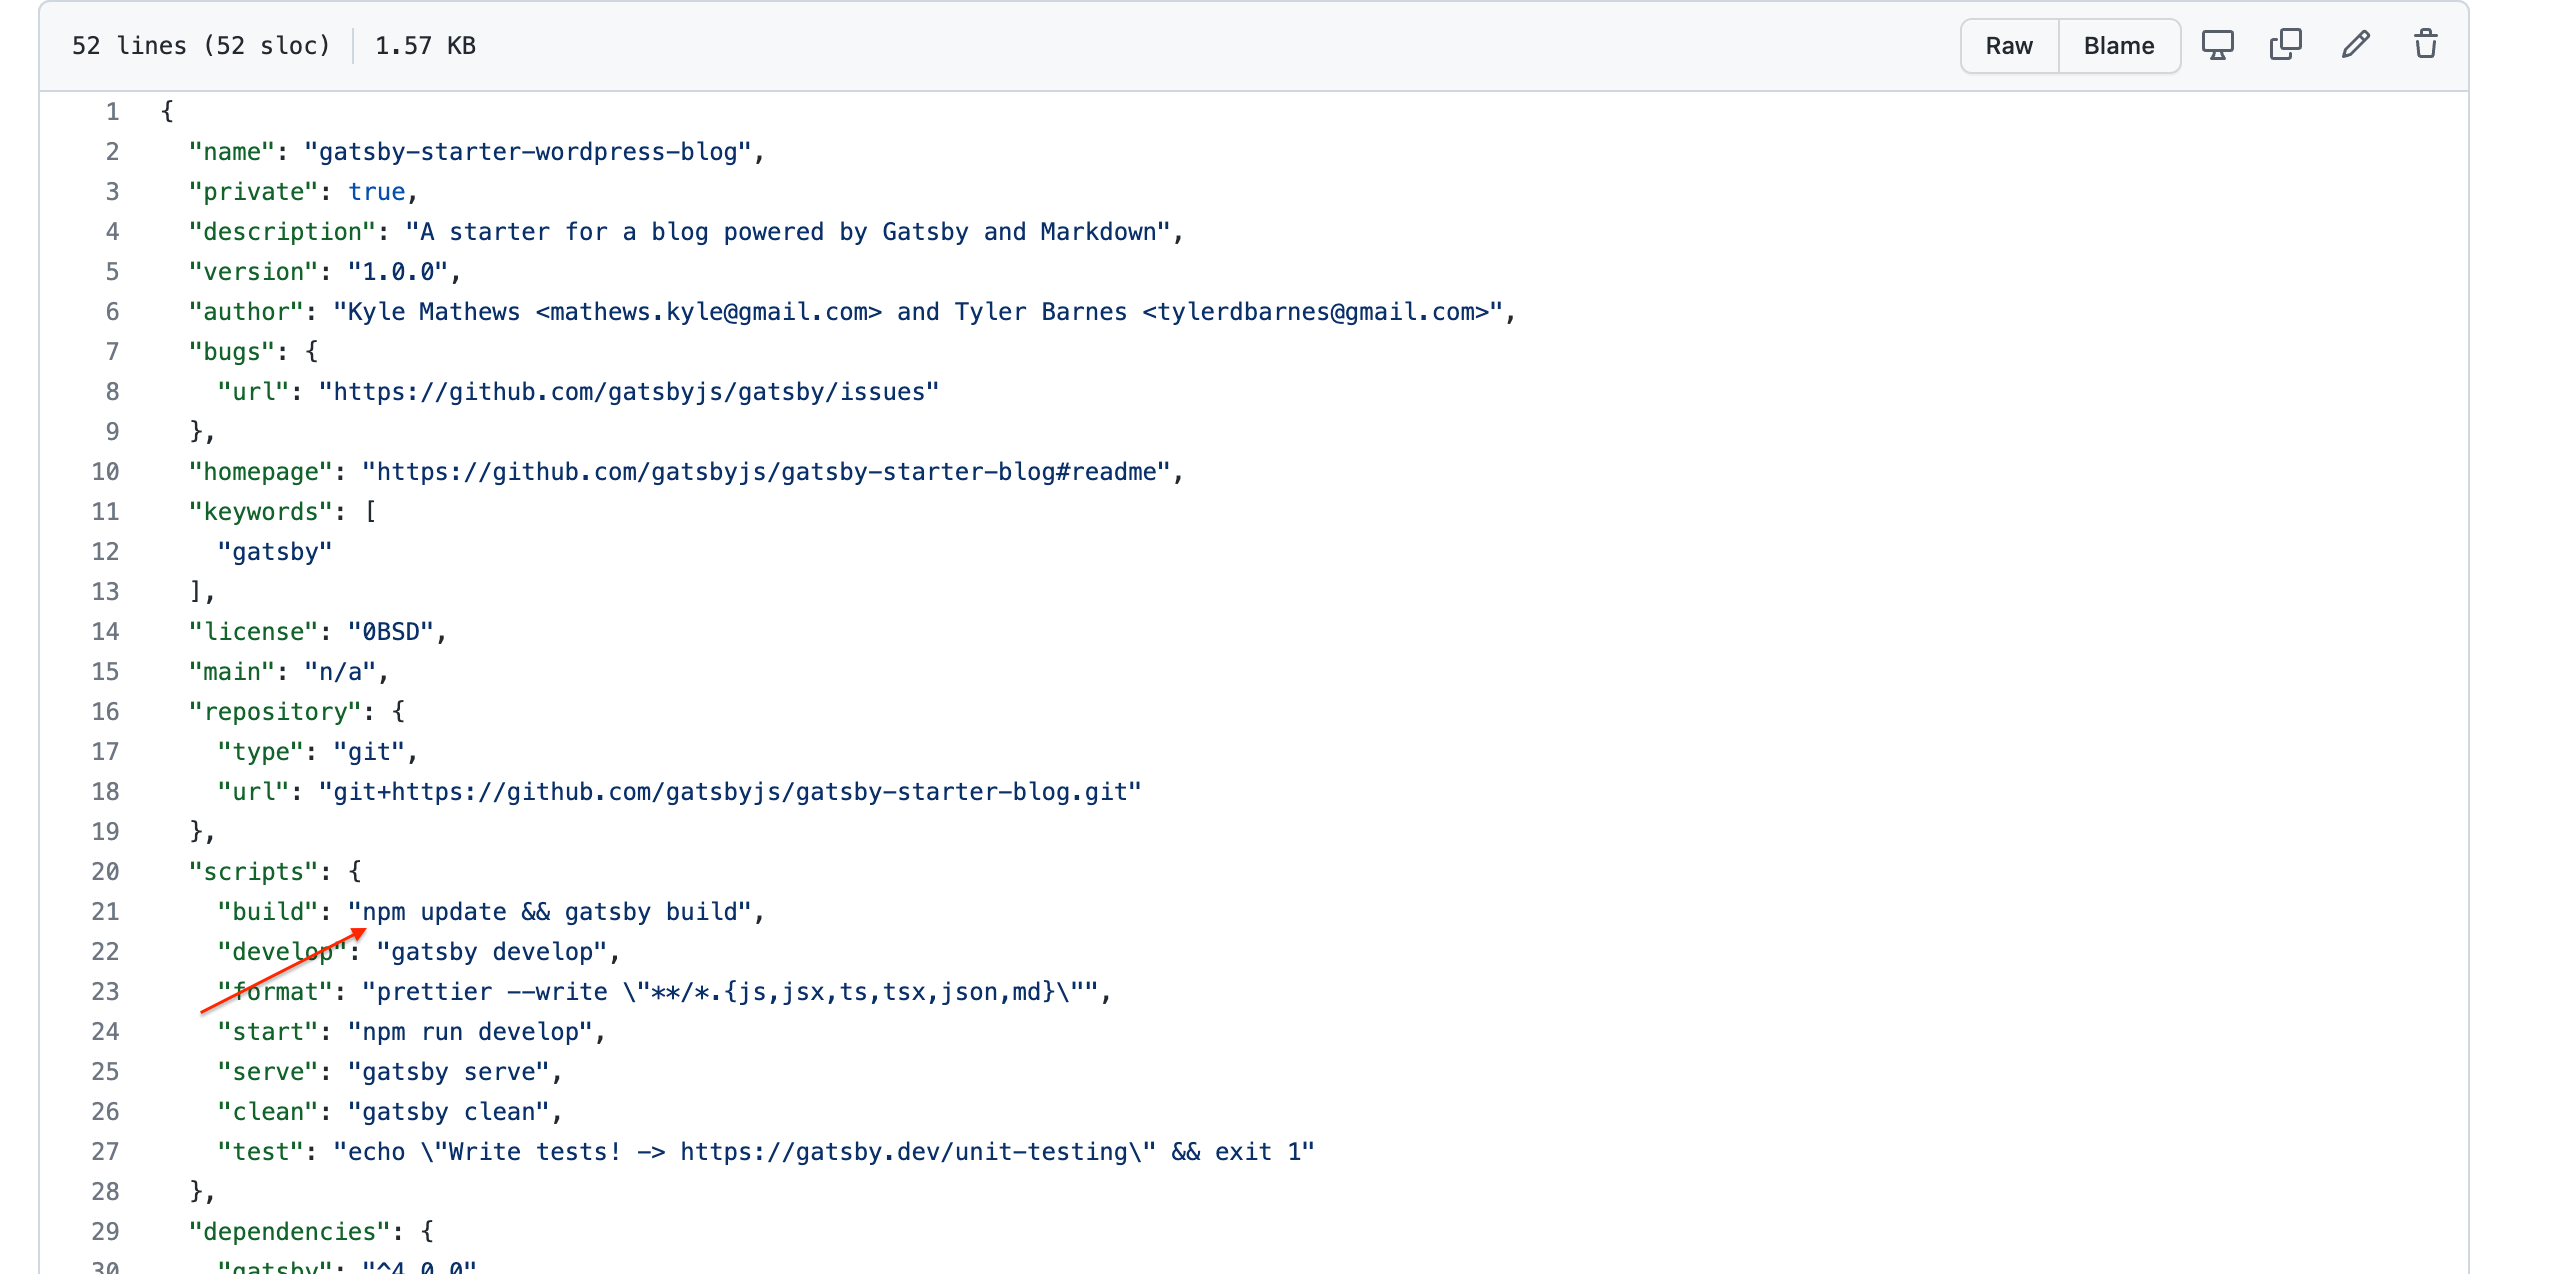Click the "start" key on line 24
2550x1274 pixels.
[268, 1032]
